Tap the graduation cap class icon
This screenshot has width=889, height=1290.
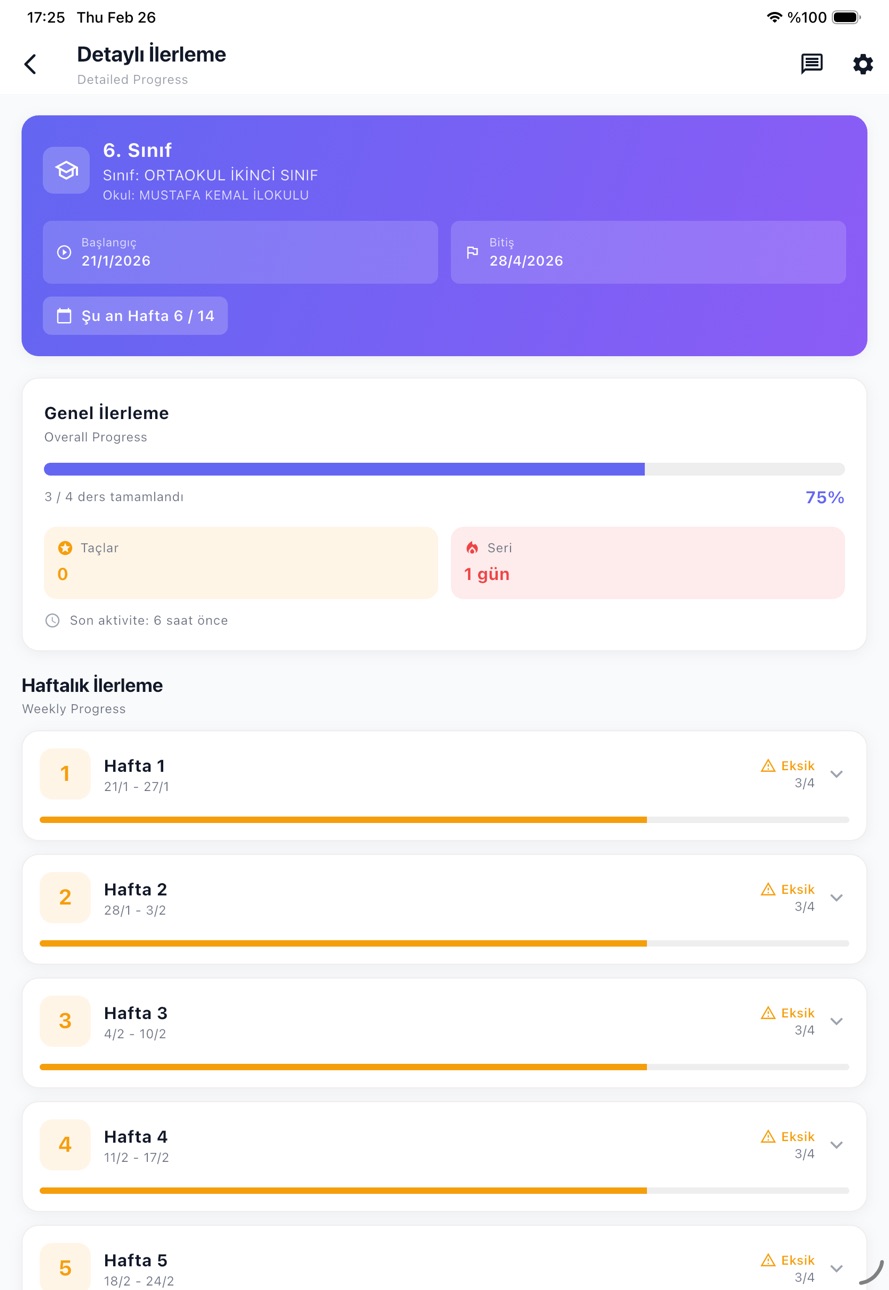coord(66,170)
